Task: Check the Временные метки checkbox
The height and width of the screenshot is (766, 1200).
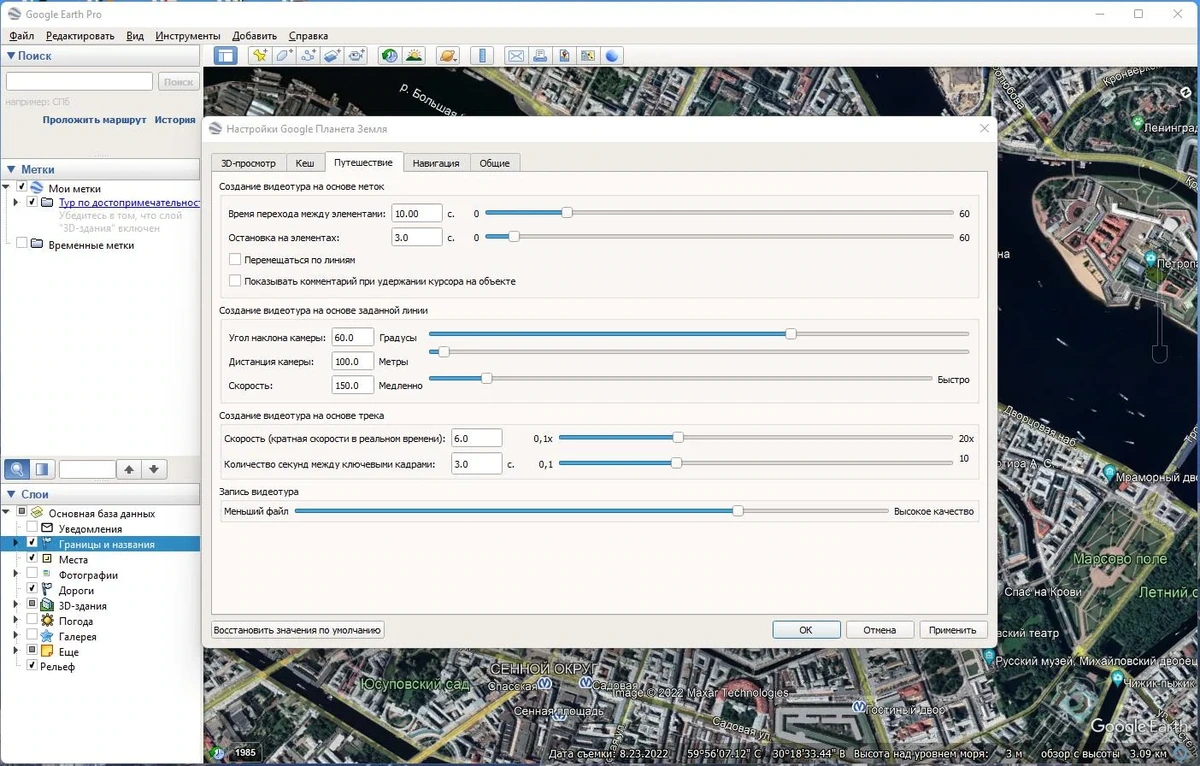Action: [22, 244]
